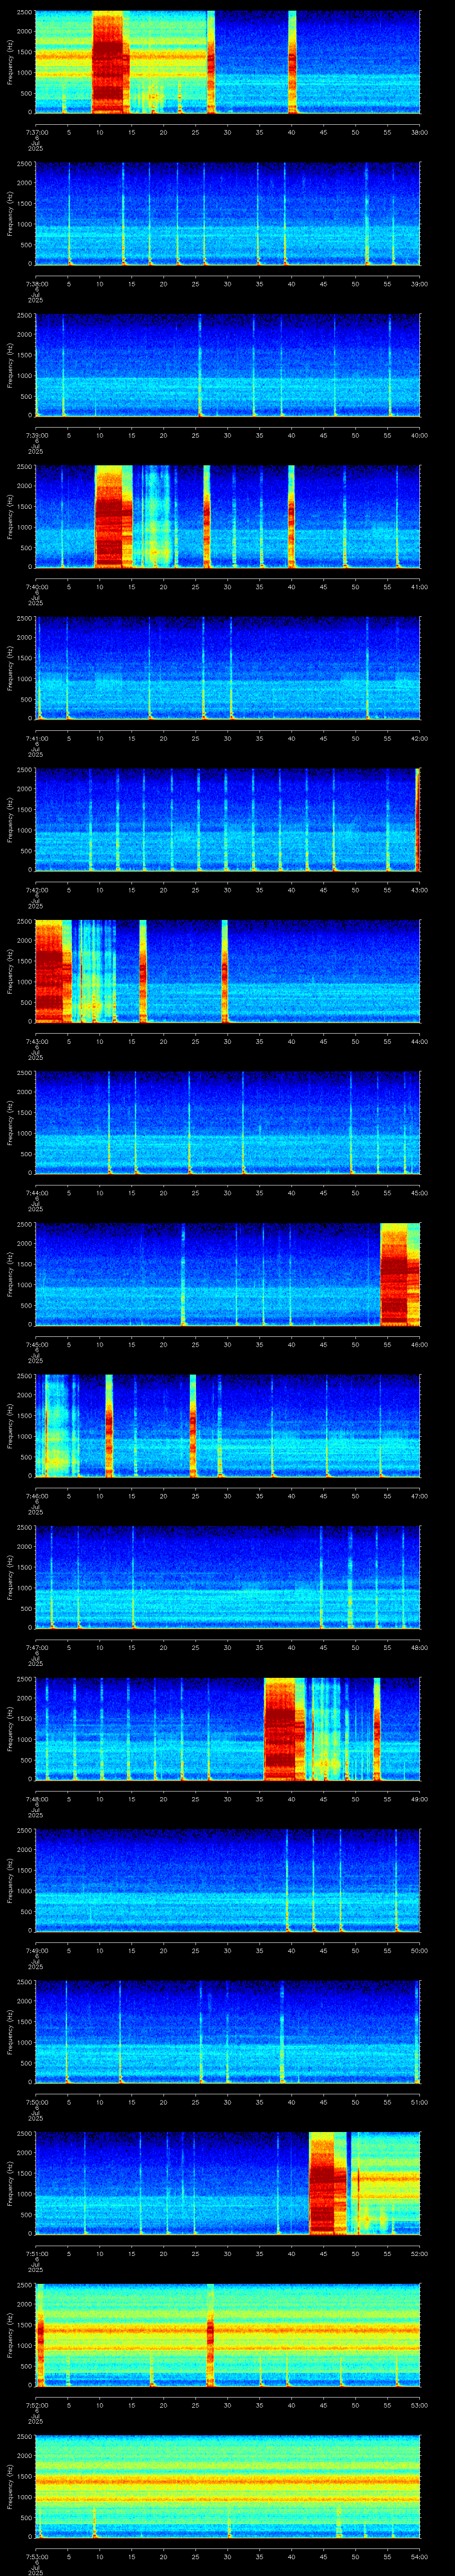Click the 7:39:00 start time label
The width and height of the screenshot is (455, 2576).
pyautogui.click(x=36, y=435)
